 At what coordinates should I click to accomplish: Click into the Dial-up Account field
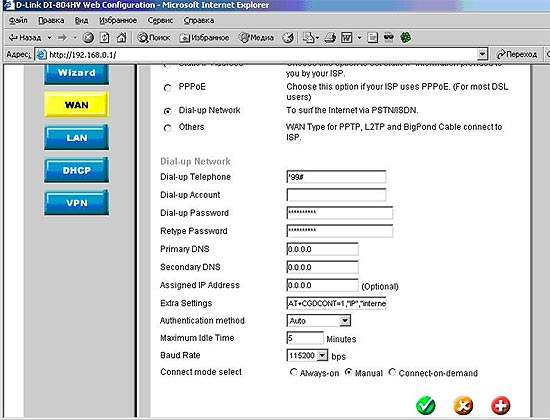click(336, 195)
